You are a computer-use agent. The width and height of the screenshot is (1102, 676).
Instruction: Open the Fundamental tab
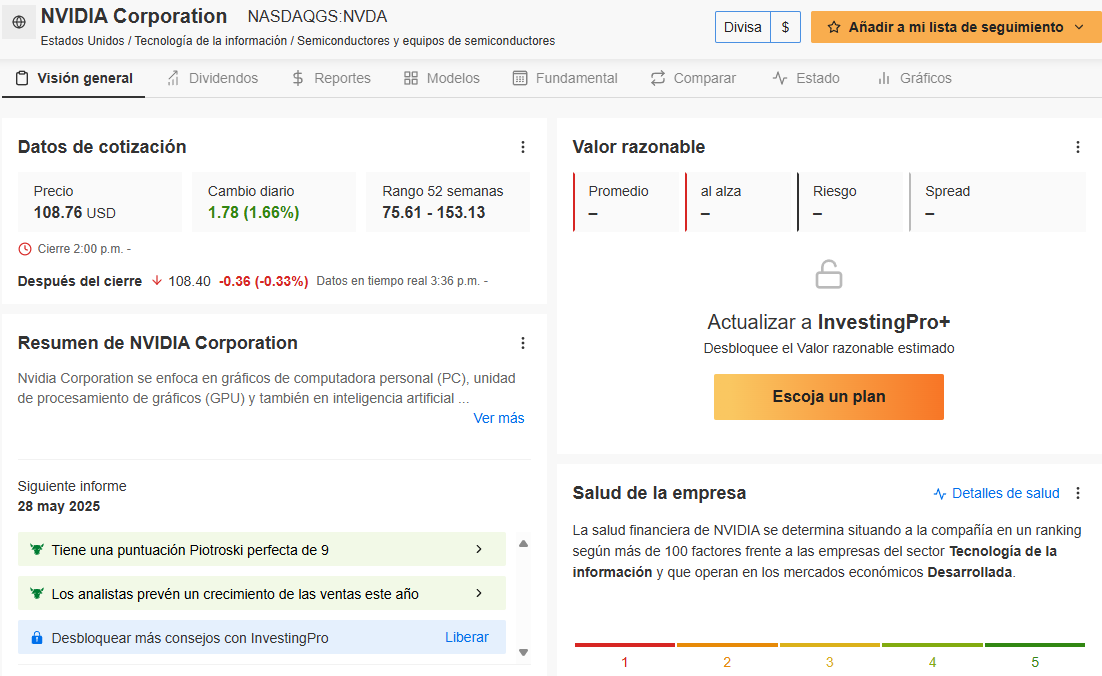(x=565, y=78)
